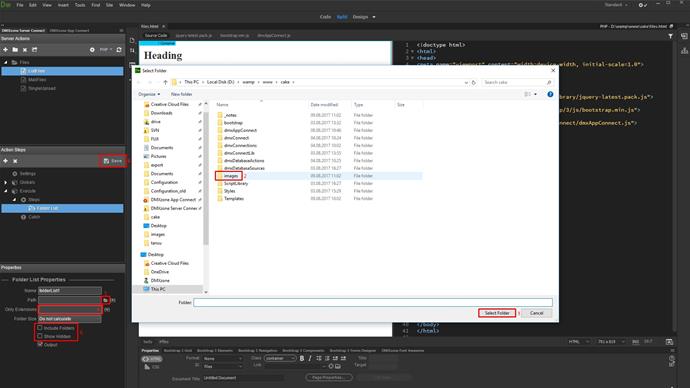Viewport: 690px width, 388px height.
Task: Open the code view filter icon
Action: (x=670, y=36)
